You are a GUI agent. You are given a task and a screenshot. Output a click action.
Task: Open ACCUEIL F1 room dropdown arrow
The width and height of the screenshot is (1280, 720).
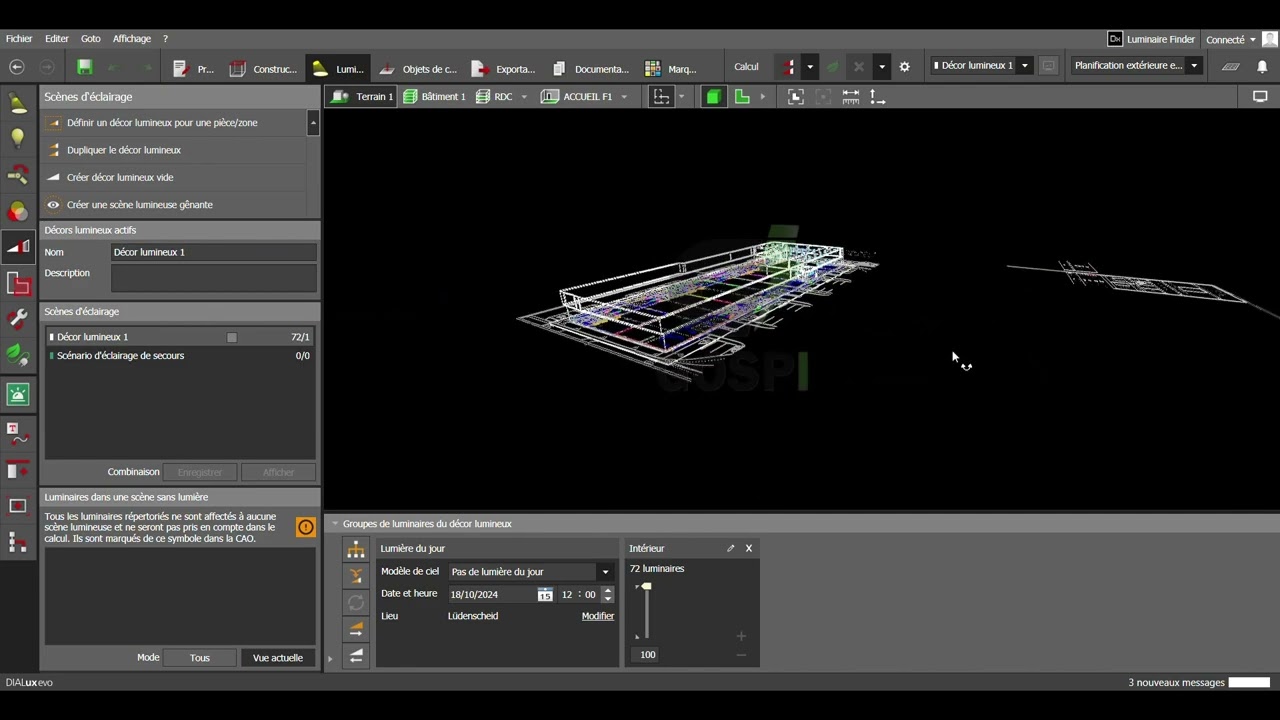624,97
